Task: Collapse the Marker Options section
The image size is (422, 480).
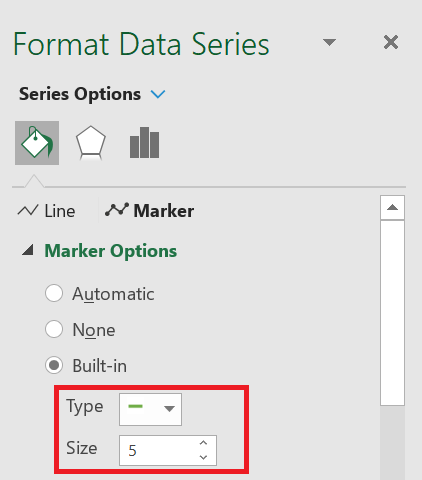Action: (28, 250)
